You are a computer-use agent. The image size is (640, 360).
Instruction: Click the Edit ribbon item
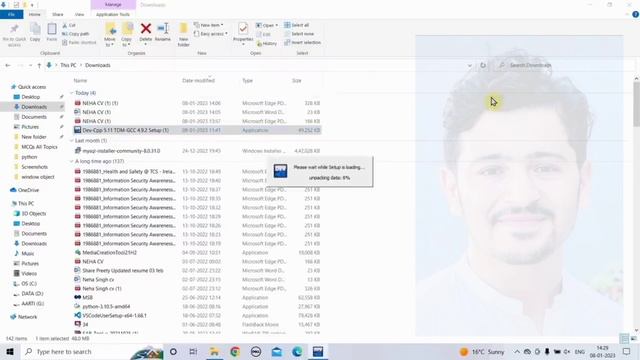click(264, 34)
